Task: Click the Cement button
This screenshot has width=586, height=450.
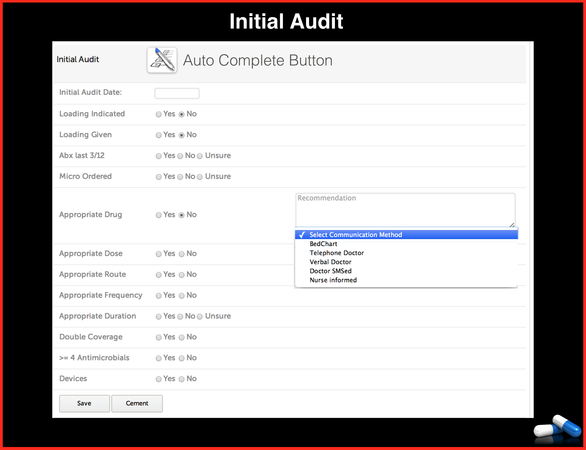Action: coord(137,404)
